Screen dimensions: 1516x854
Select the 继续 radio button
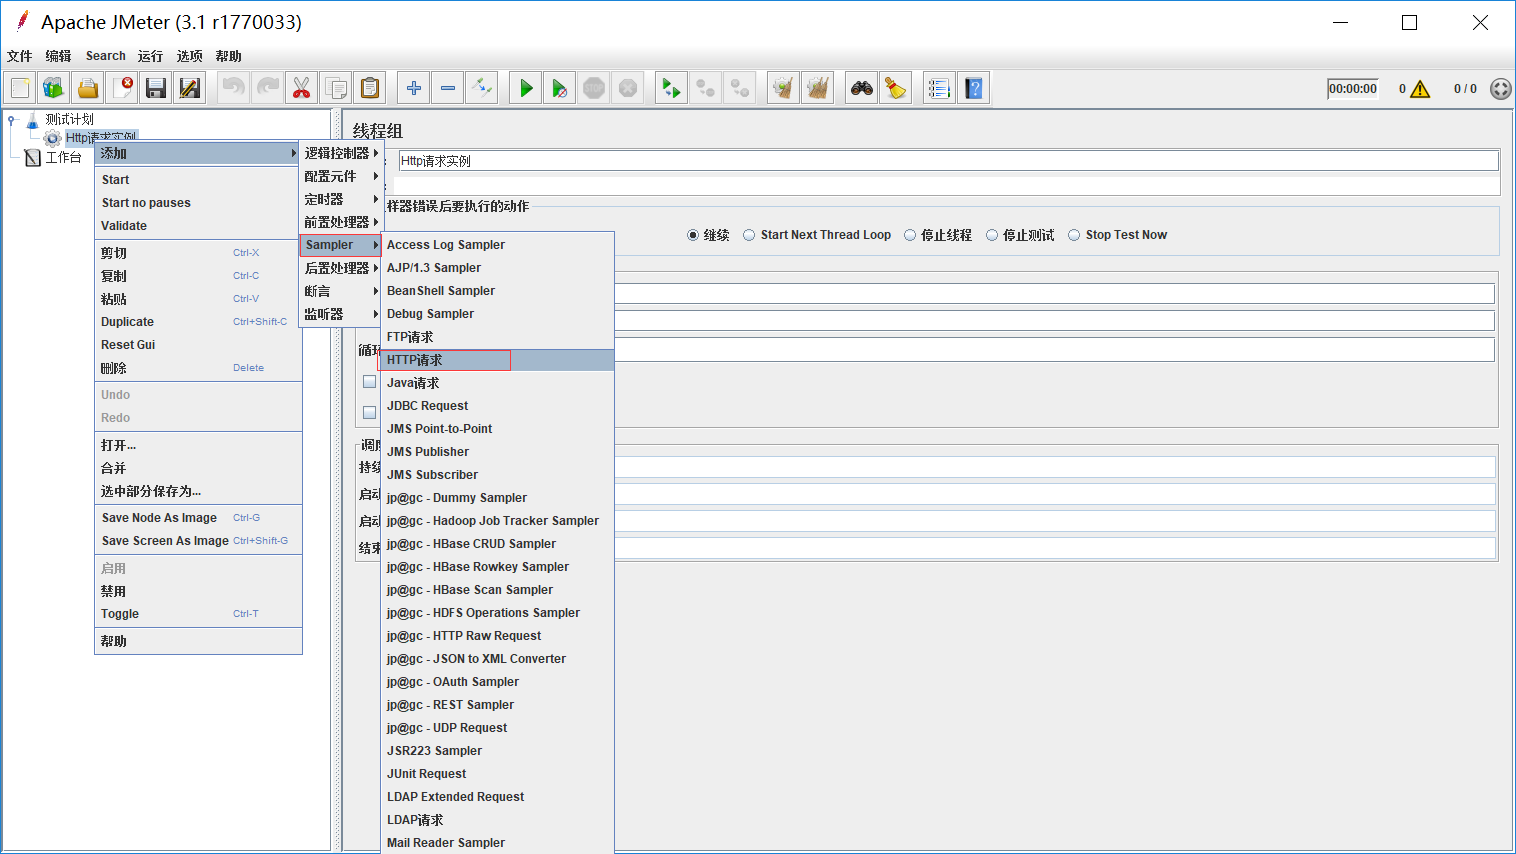click(693, 235)
